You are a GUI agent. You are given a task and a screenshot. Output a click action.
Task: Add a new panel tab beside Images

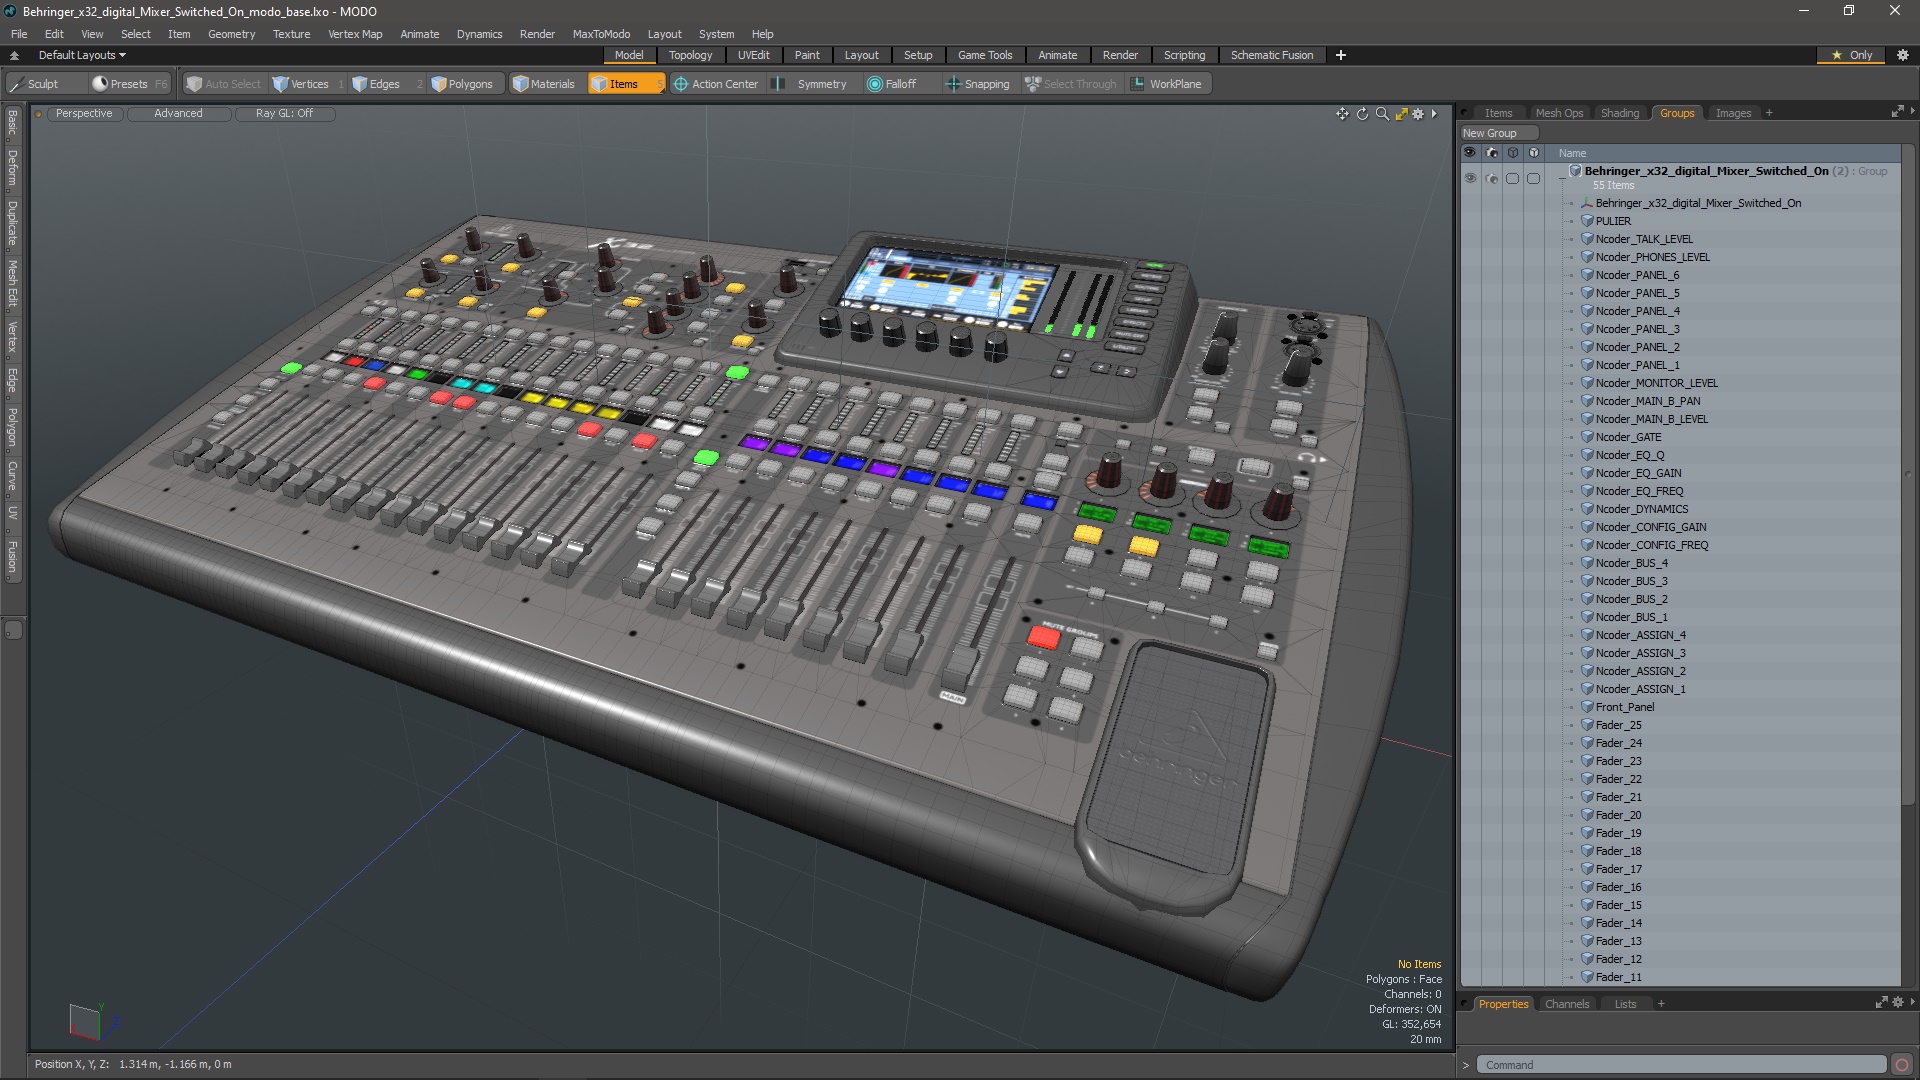(1769, 113)
